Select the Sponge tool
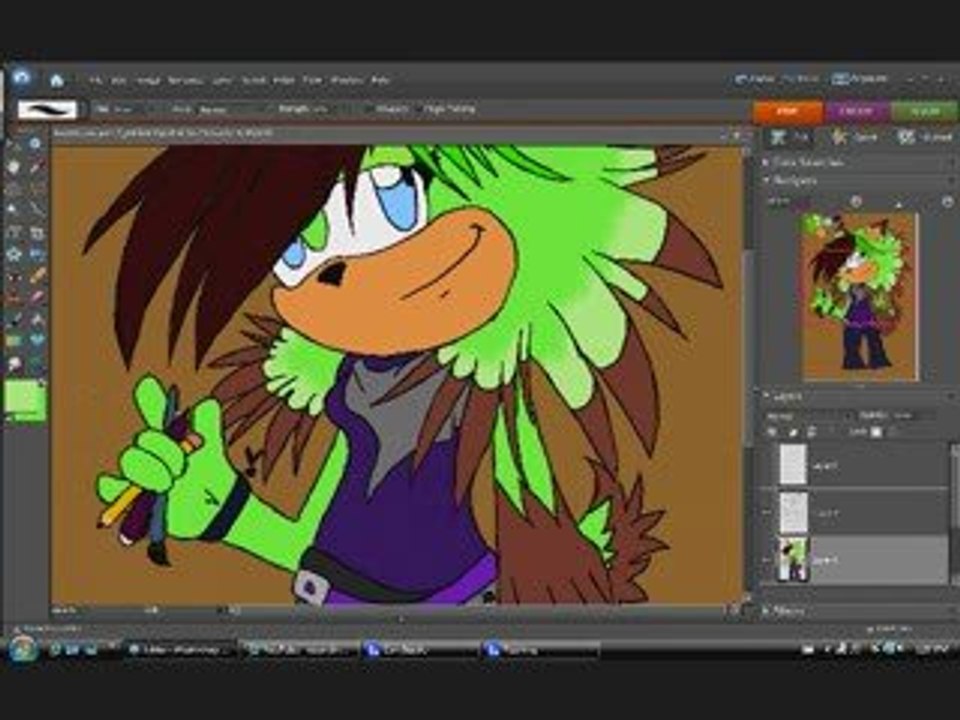Viewport: 960px width, 720px height. pyautogui.click(x=36, y=363)
